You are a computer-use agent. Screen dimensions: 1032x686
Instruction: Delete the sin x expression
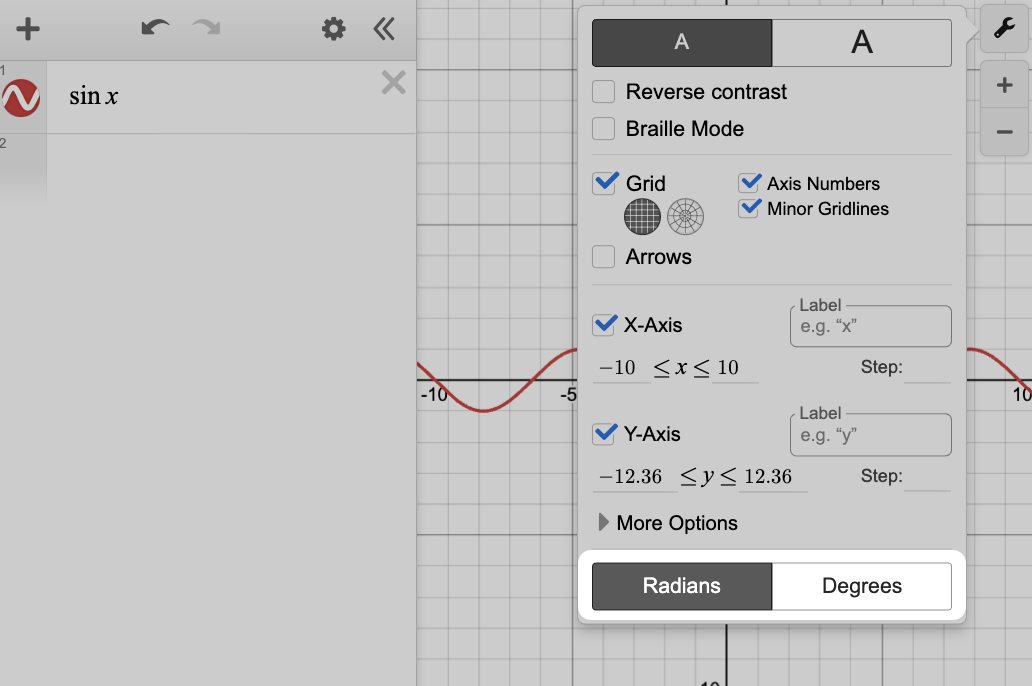393,83
